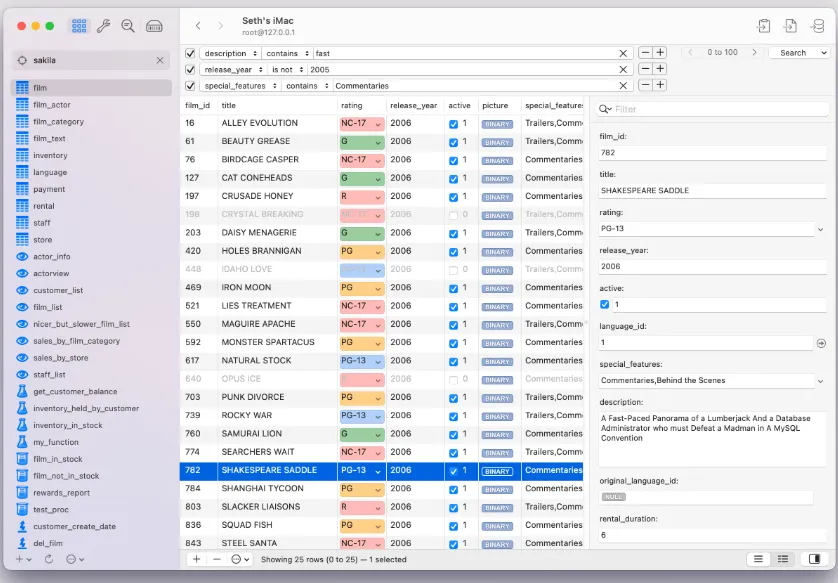Viewport: 838px width, 583px height.
Task: Sort by the release_year column header
Action: (x=414, y=105)
